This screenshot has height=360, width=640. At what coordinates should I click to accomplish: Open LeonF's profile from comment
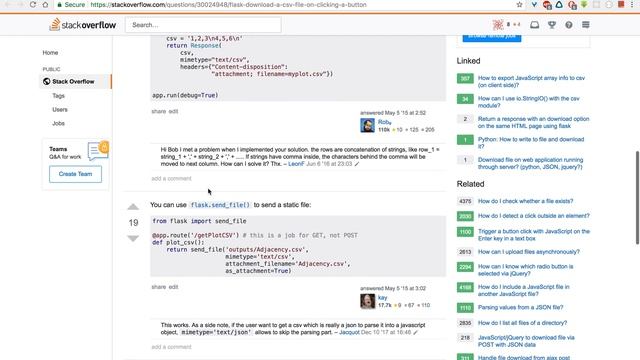tap(296, 164)
